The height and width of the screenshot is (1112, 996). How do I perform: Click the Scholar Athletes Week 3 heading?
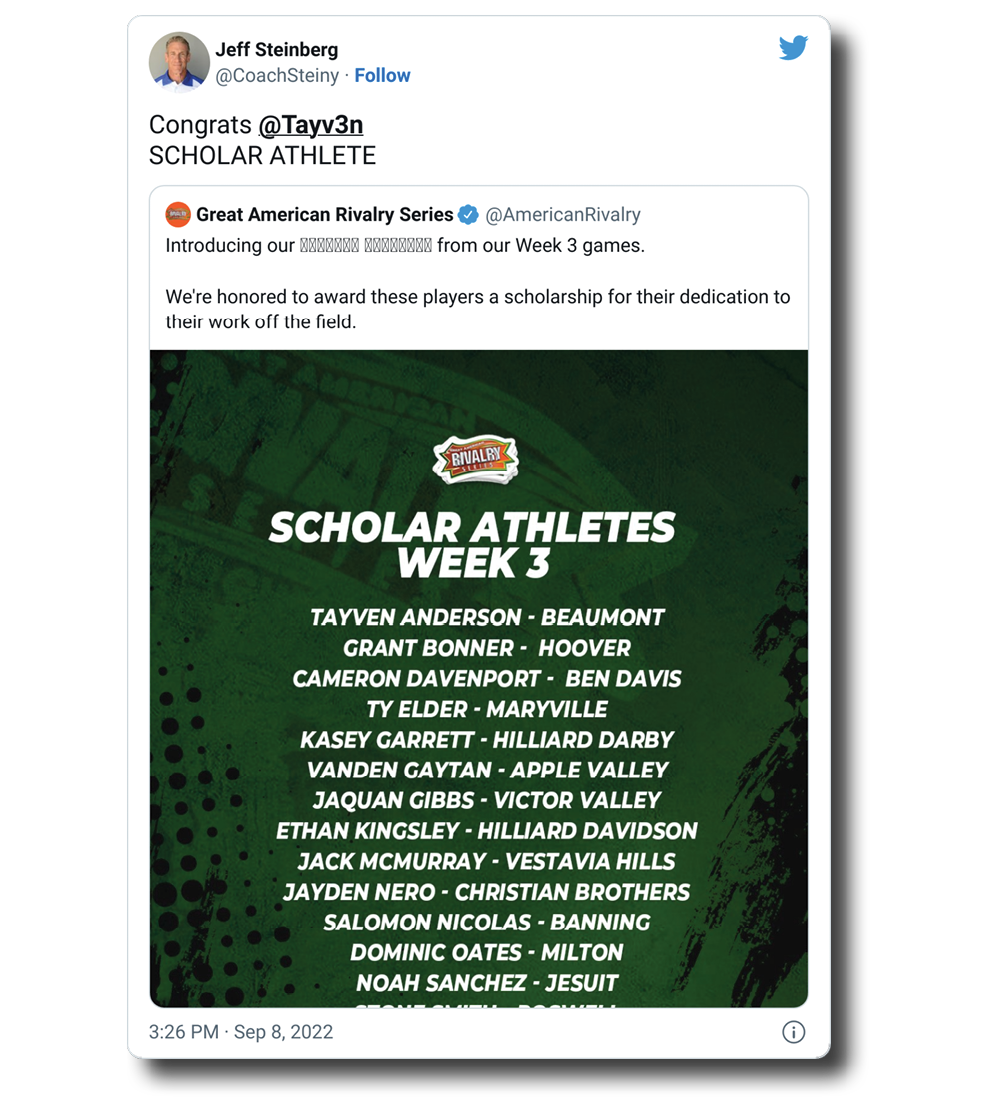pyautogui.click(x=473, y=545)
